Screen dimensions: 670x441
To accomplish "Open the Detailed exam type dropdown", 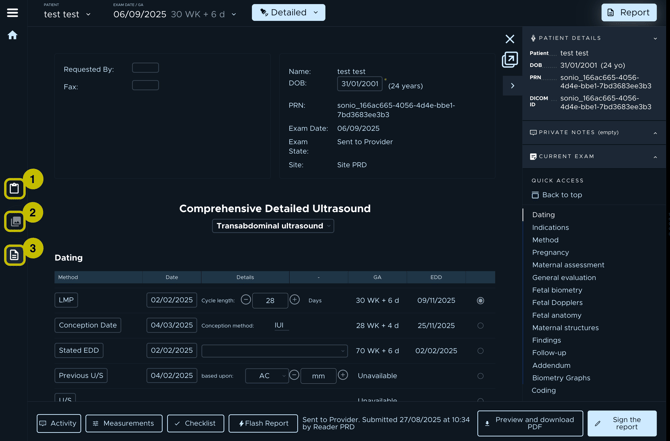I will (288, 12).
